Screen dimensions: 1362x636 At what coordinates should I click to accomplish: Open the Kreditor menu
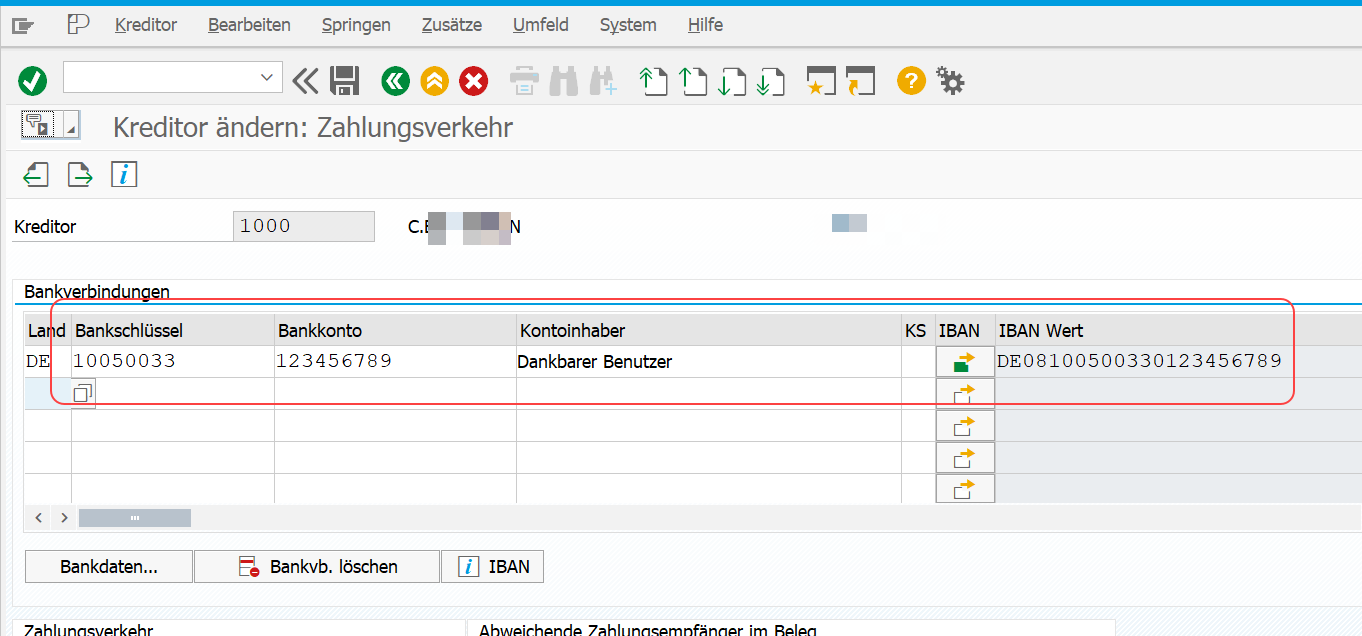(x=145, y=25)
